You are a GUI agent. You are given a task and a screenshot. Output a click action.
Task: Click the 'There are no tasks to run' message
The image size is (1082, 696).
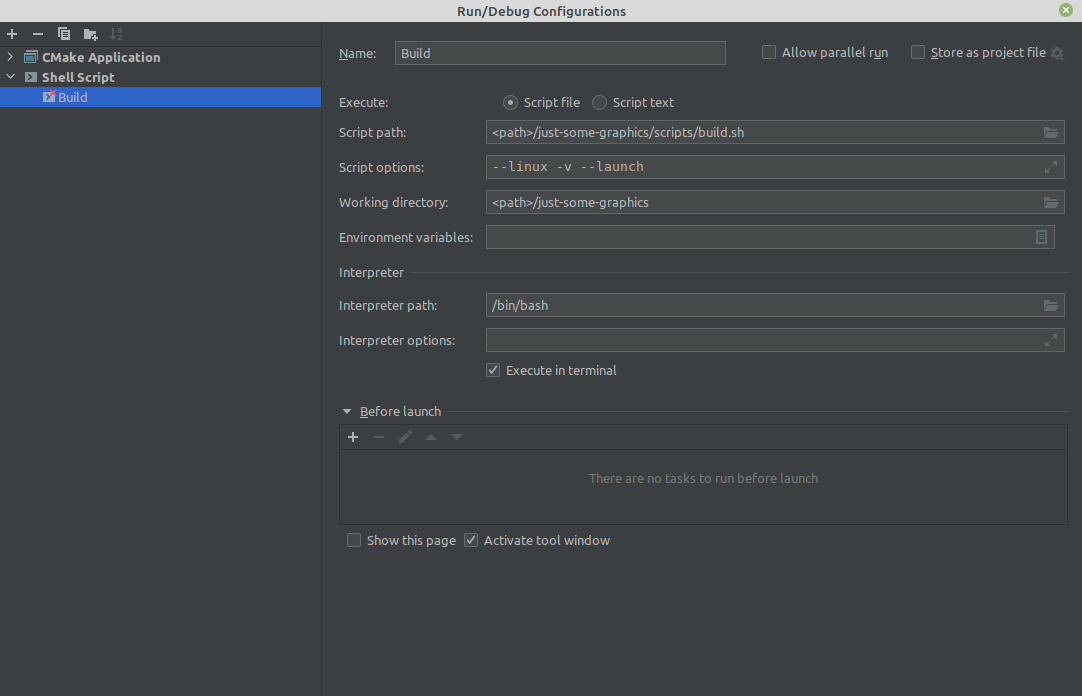703,478
